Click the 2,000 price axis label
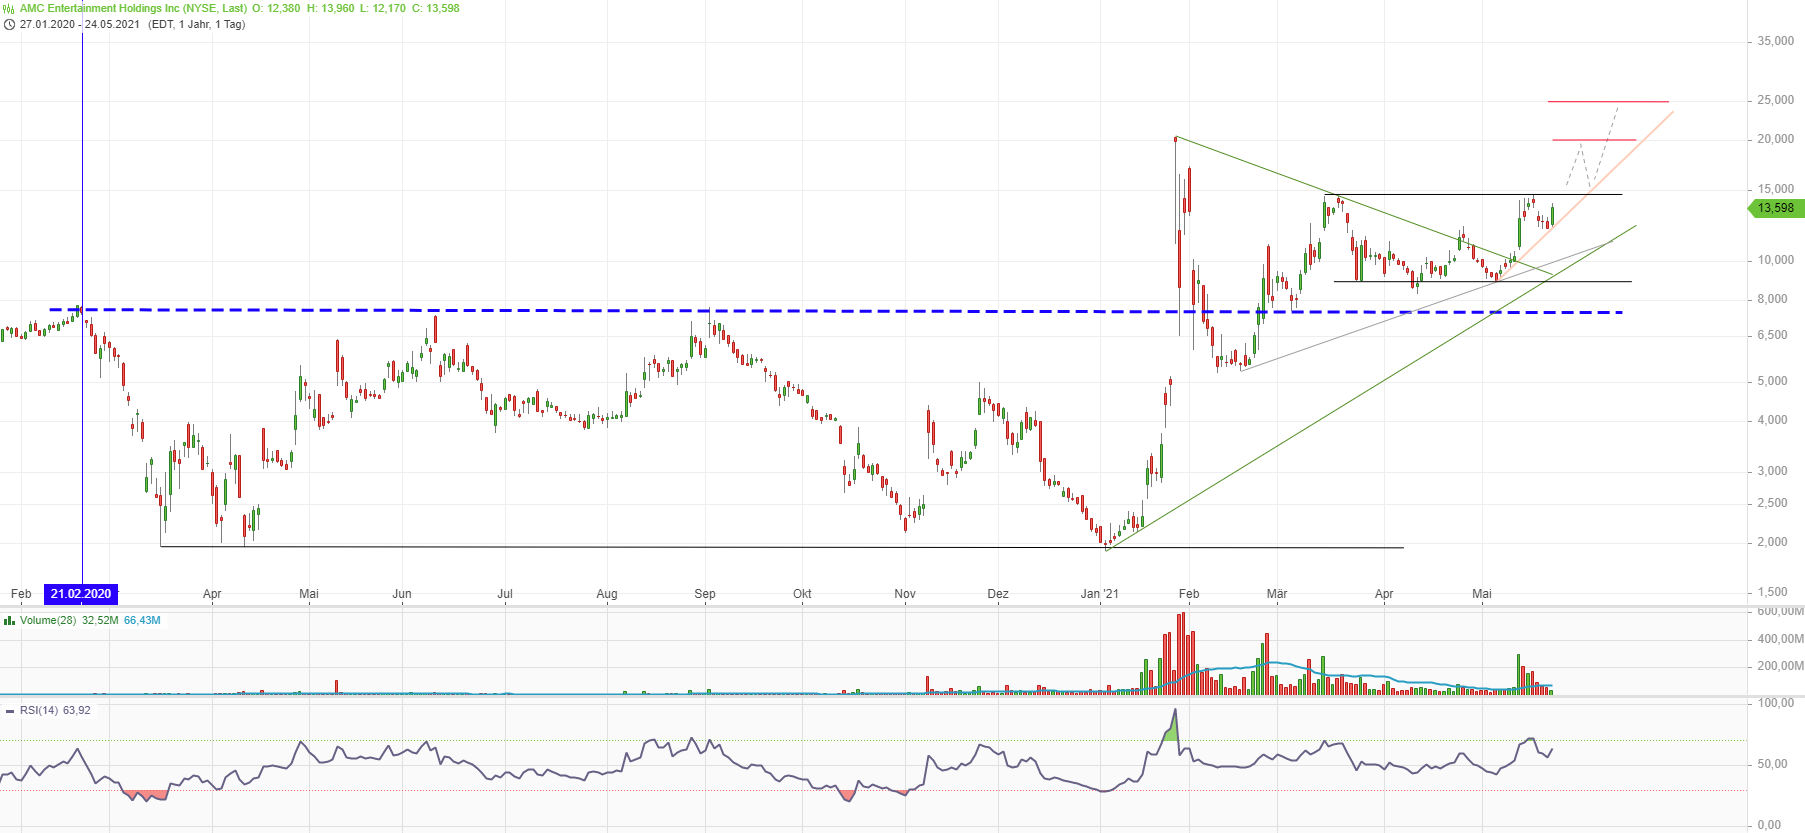Viewport: 1805px width, 833px height. (1773, 543)
